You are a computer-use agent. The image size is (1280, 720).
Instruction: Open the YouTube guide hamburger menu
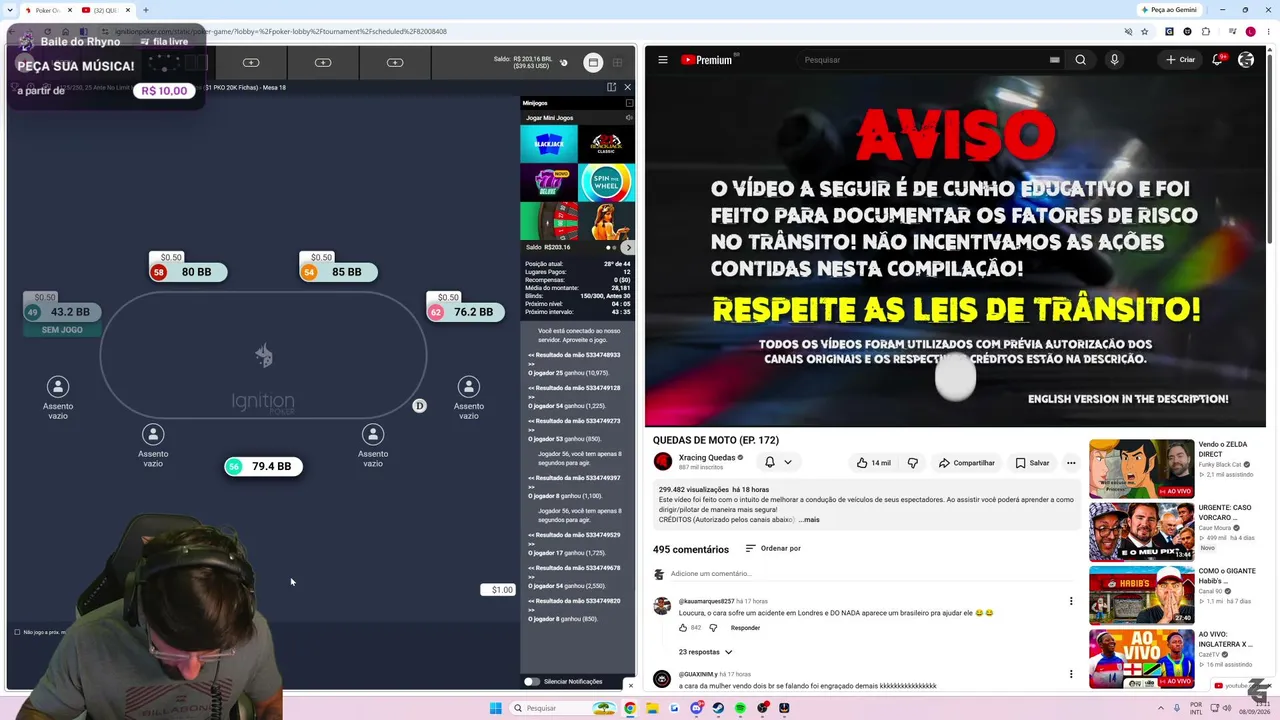[x=662, y=60]
